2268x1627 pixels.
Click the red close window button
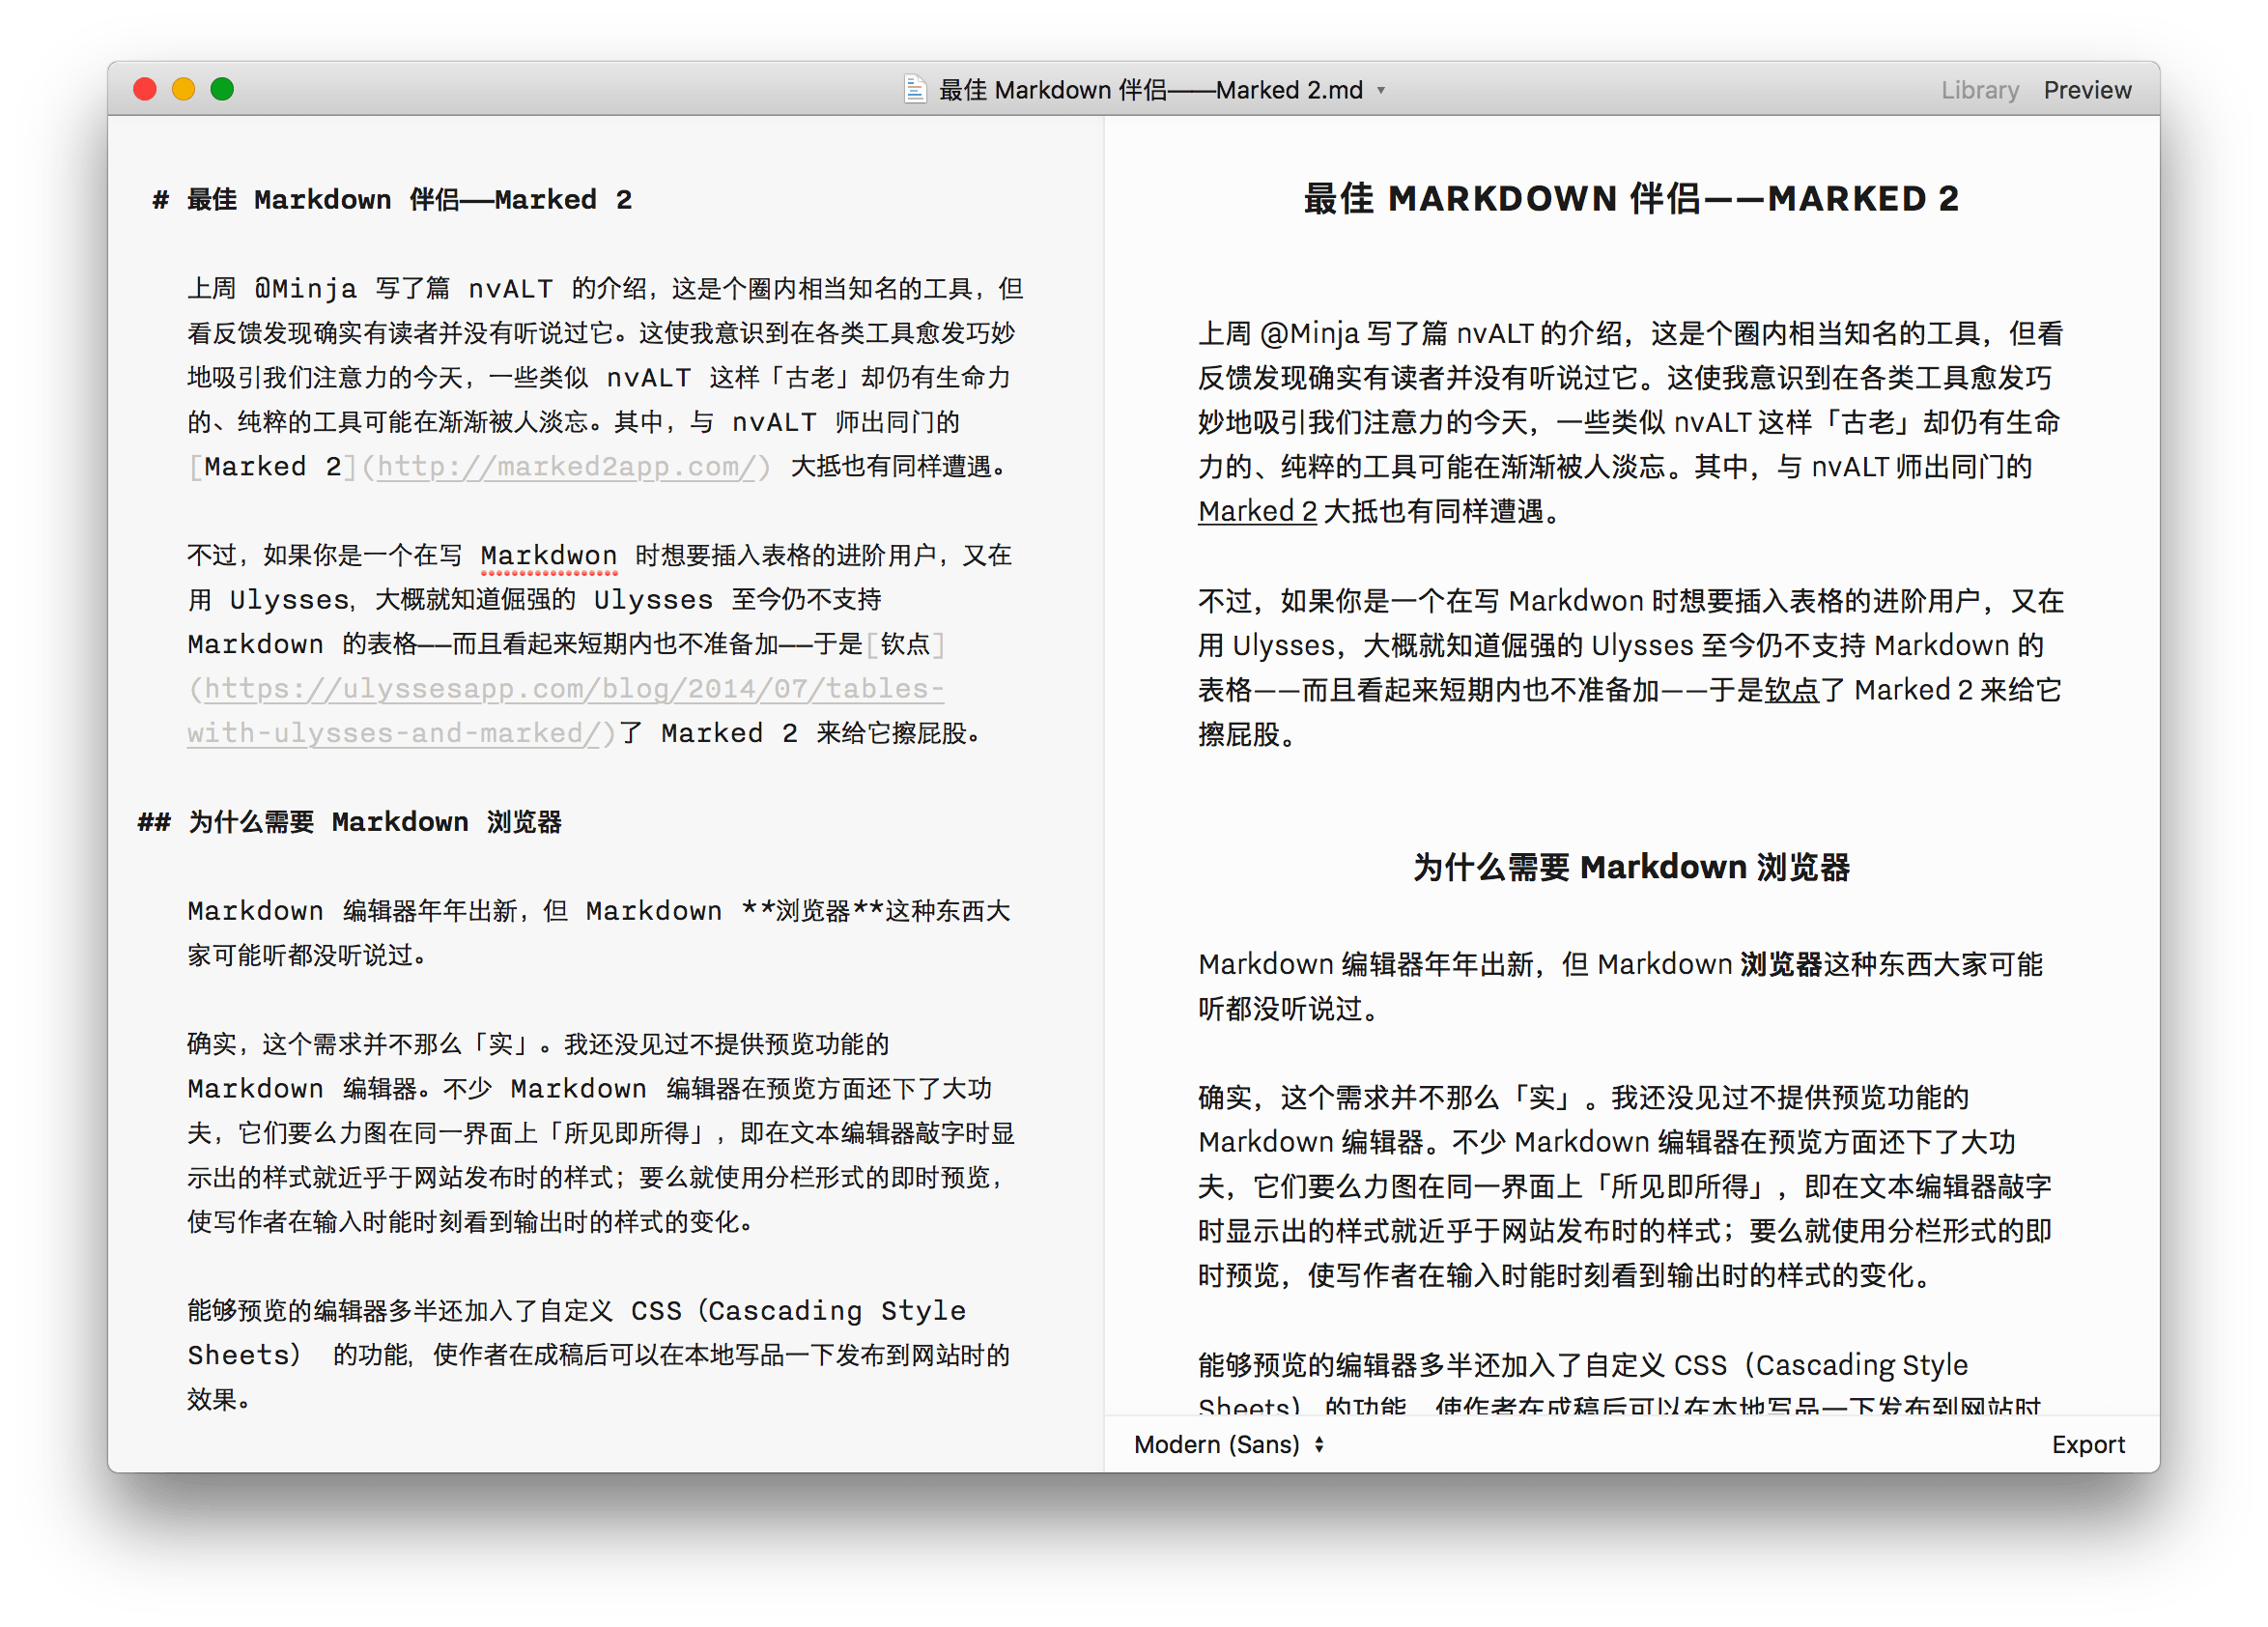[x=145, y=89]
